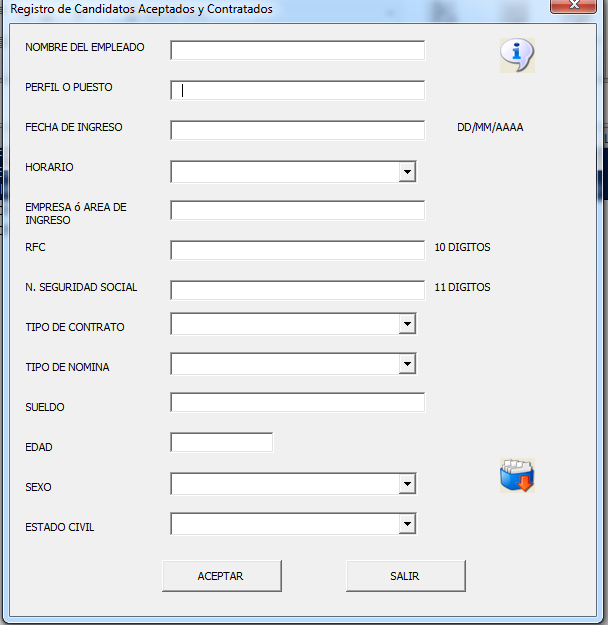Expand the TIPO DE CONTRATO dropdown

tap(407, 324)
